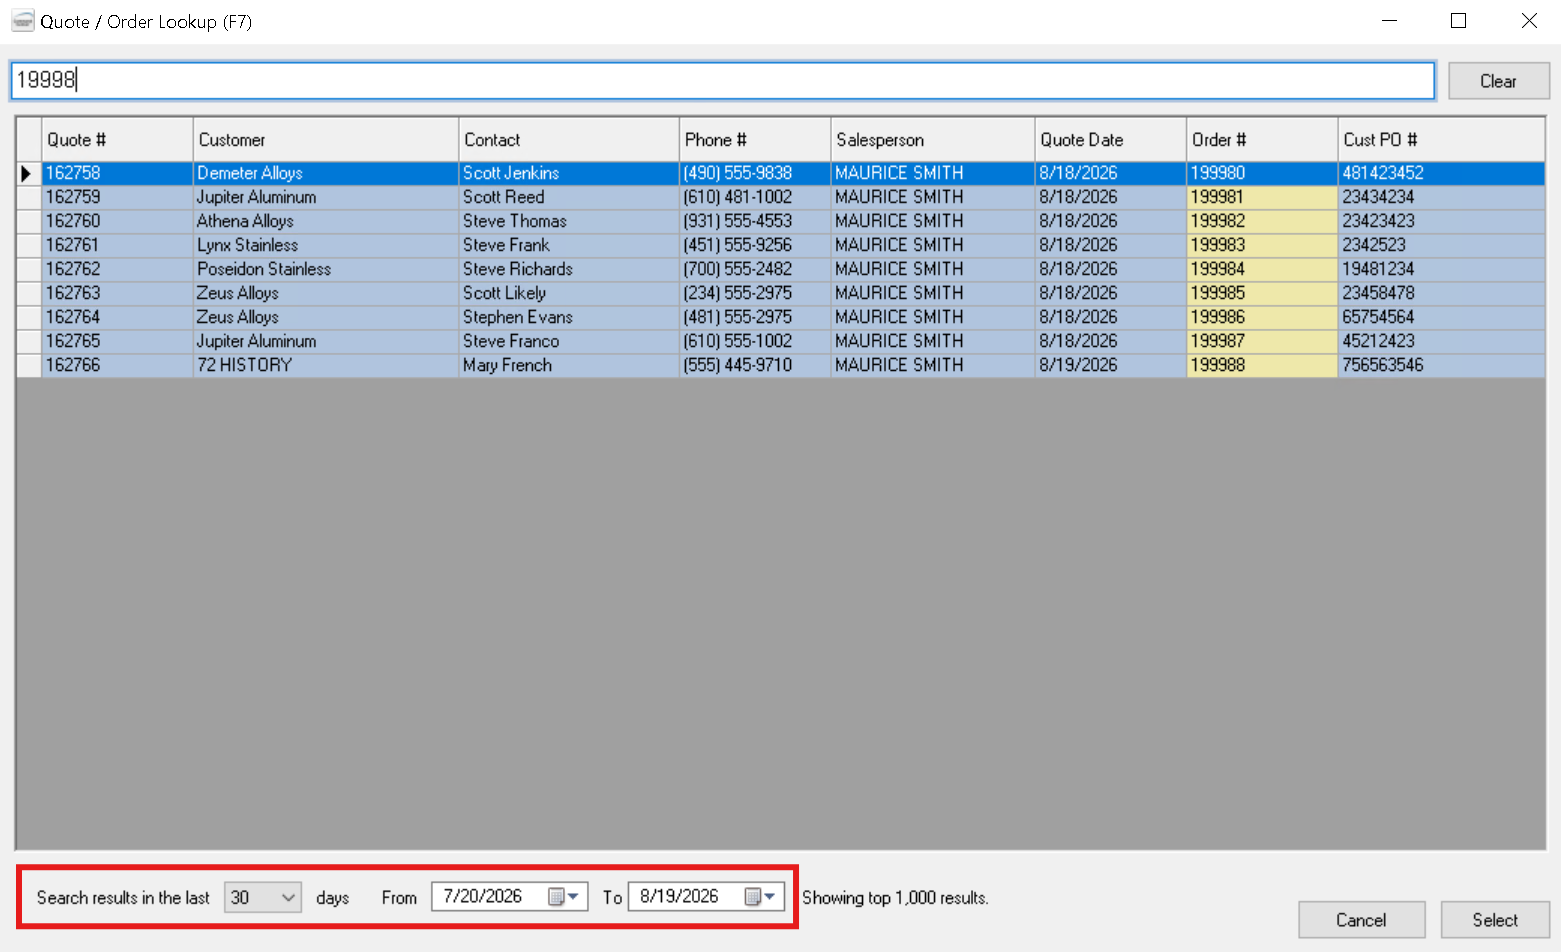Image resolution: width=1561 pixels, height=952 pixels.
Task: Select quote 162766 cell
Action: click(117, 365)
